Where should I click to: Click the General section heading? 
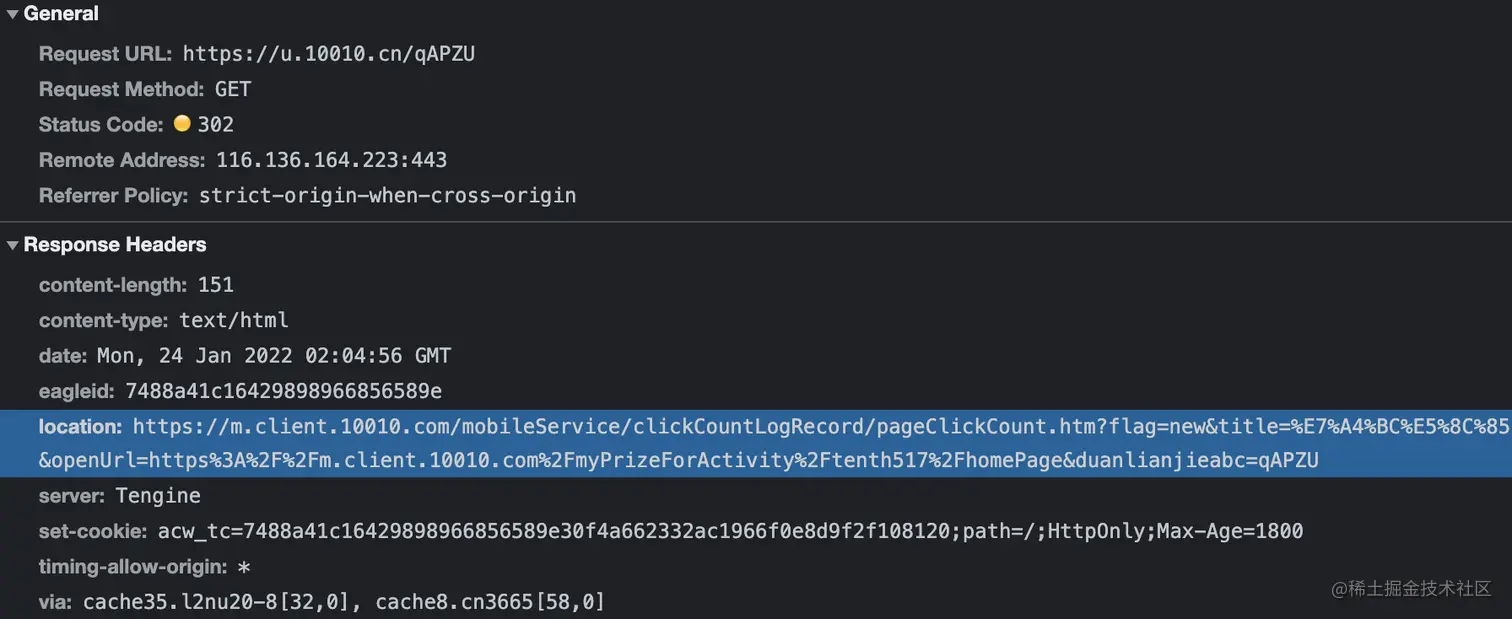pos(61,14)
